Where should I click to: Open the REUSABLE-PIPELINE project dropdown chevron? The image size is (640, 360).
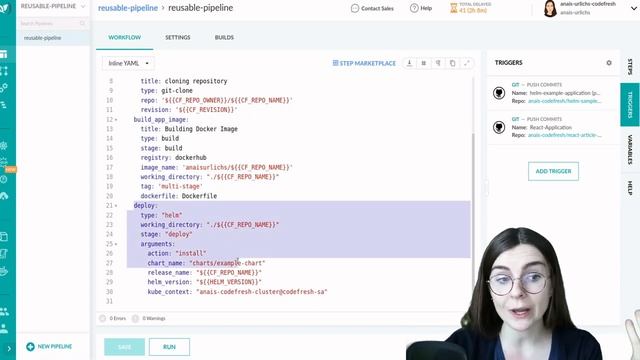83,6
